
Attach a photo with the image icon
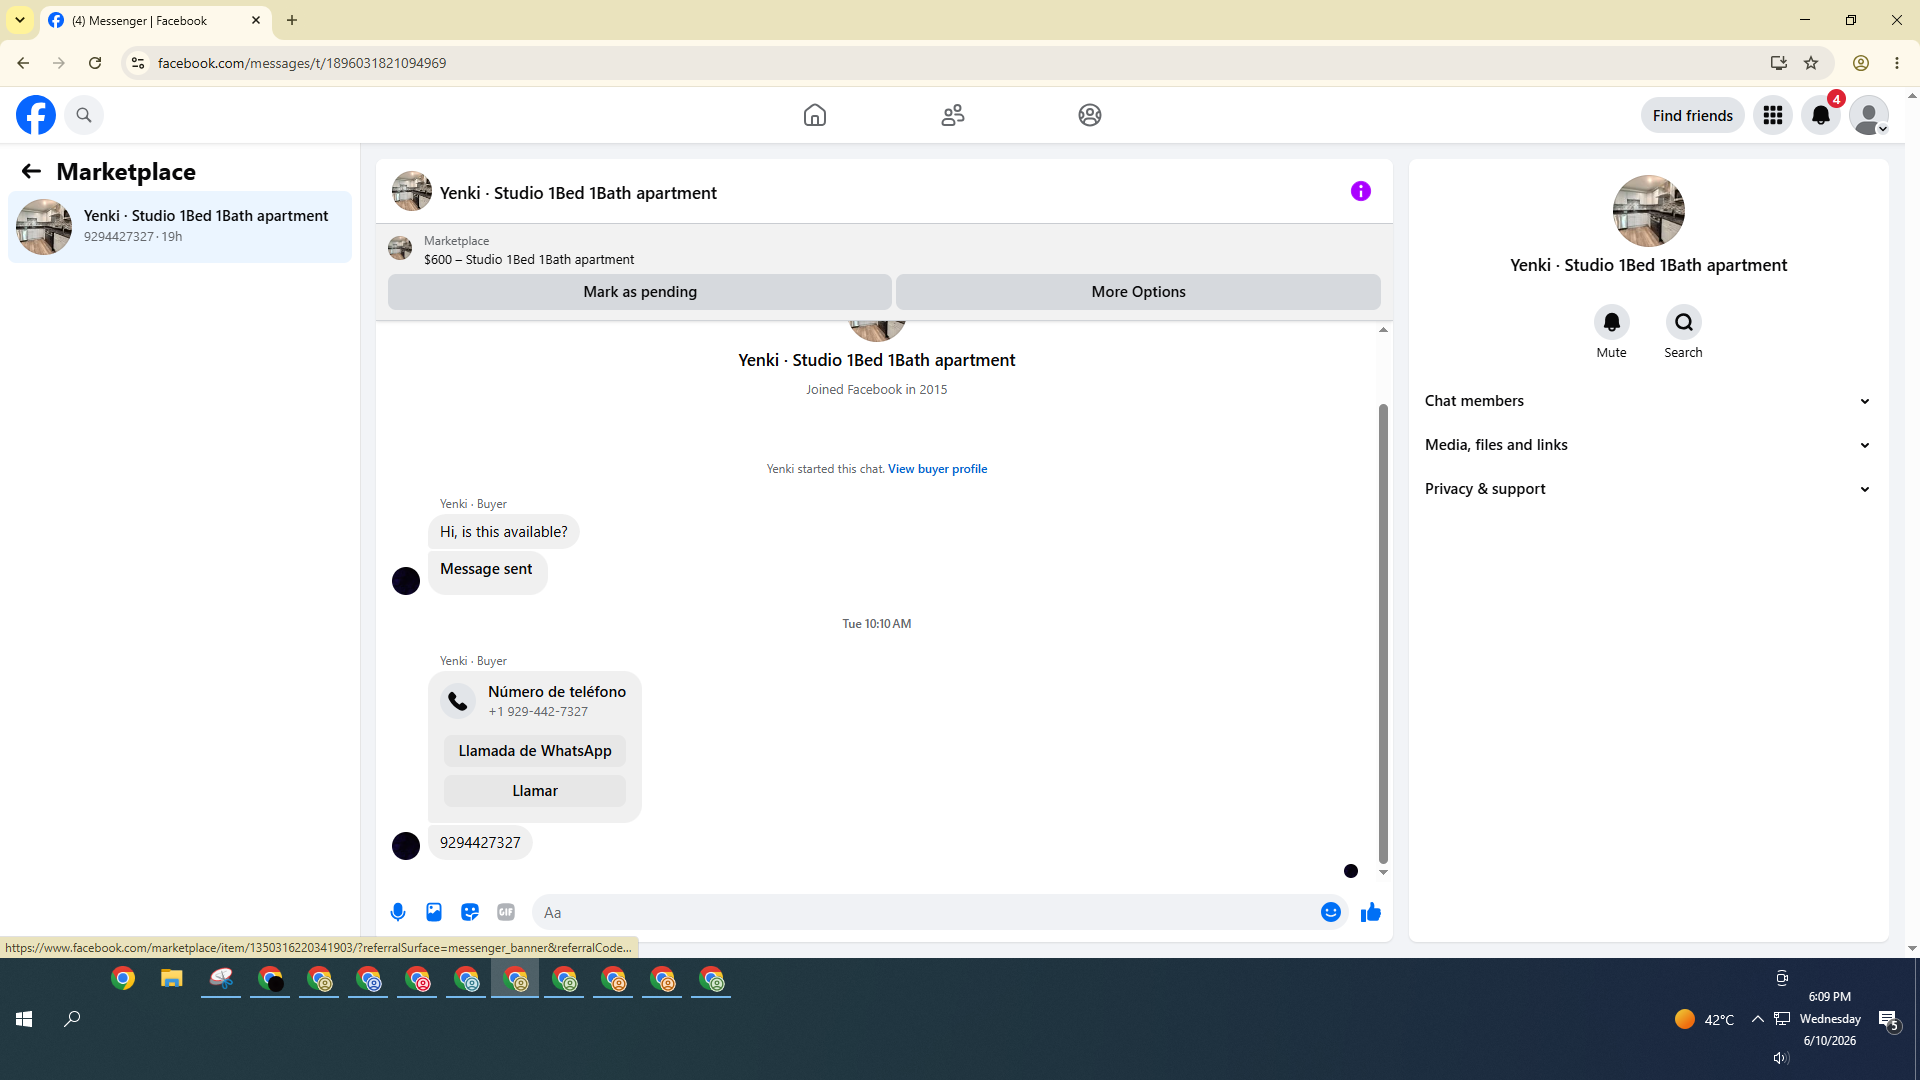pos(434,912)
